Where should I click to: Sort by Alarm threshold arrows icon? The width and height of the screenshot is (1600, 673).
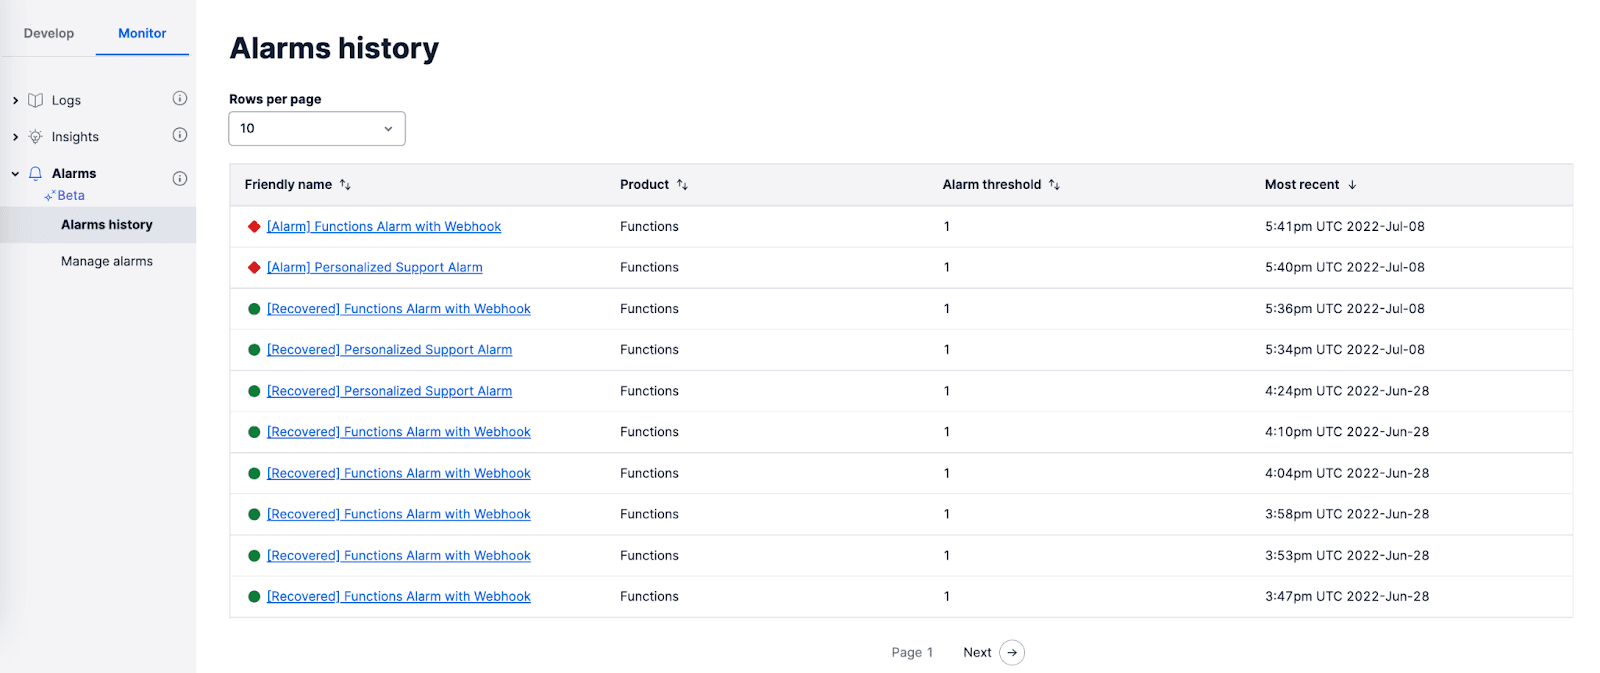[x=1054, y=185]
